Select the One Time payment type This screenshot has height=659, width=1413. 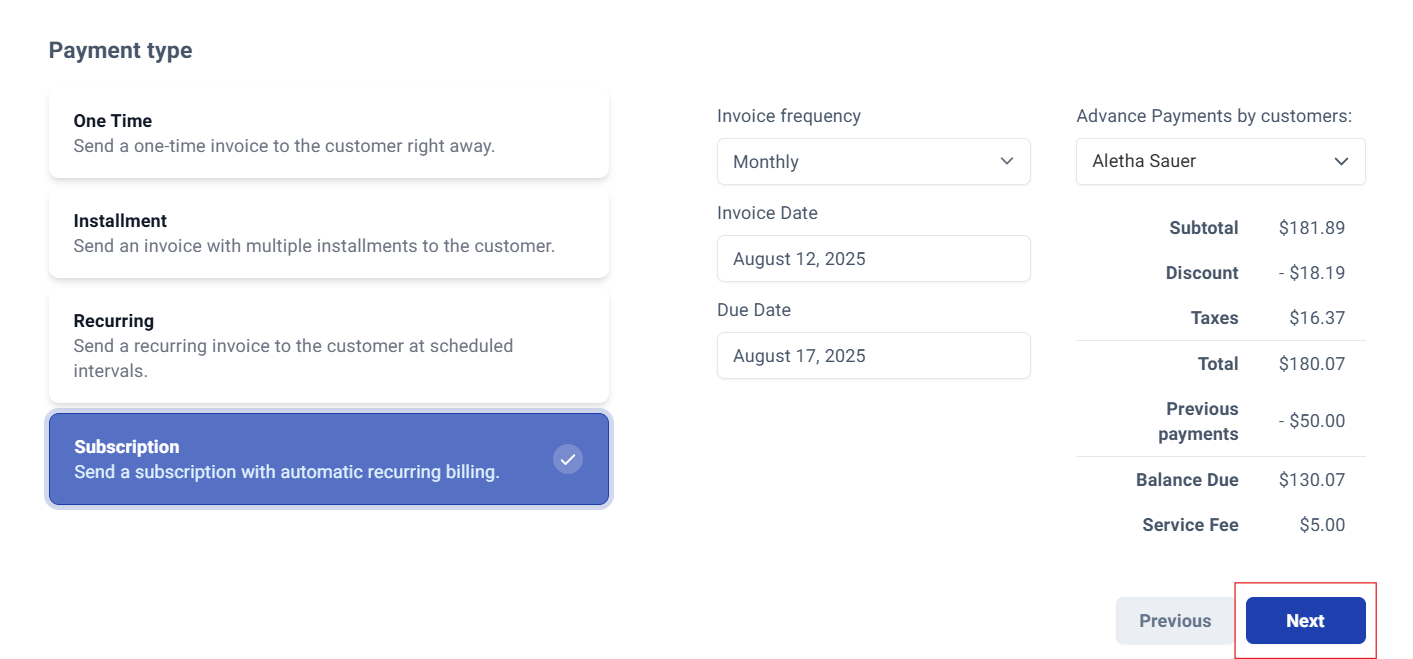pos(329,133)
